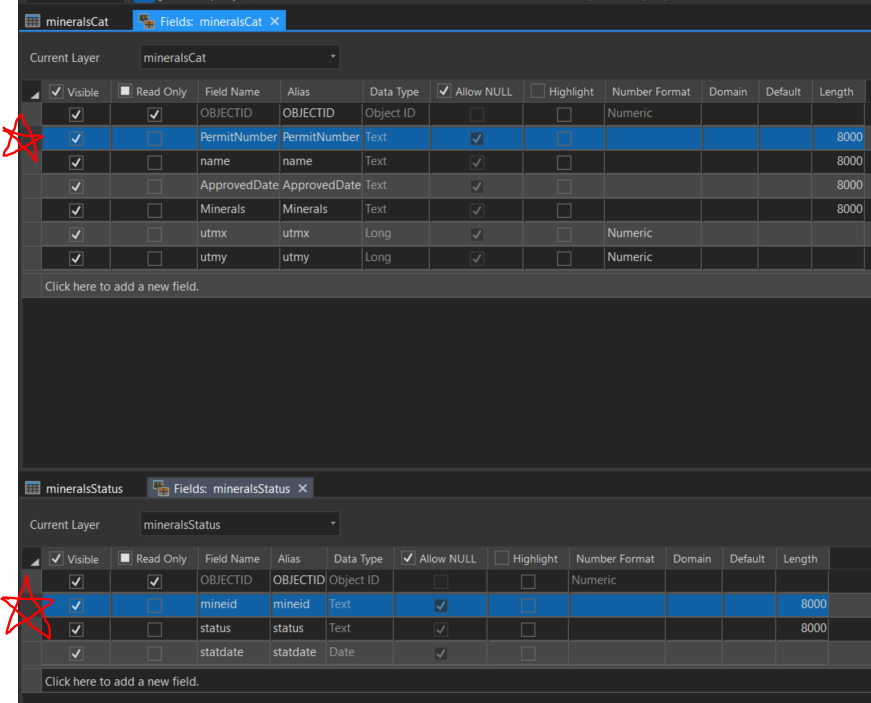
Task: Toggle Read Only checkbox for Minerals field
Action: 154,210
